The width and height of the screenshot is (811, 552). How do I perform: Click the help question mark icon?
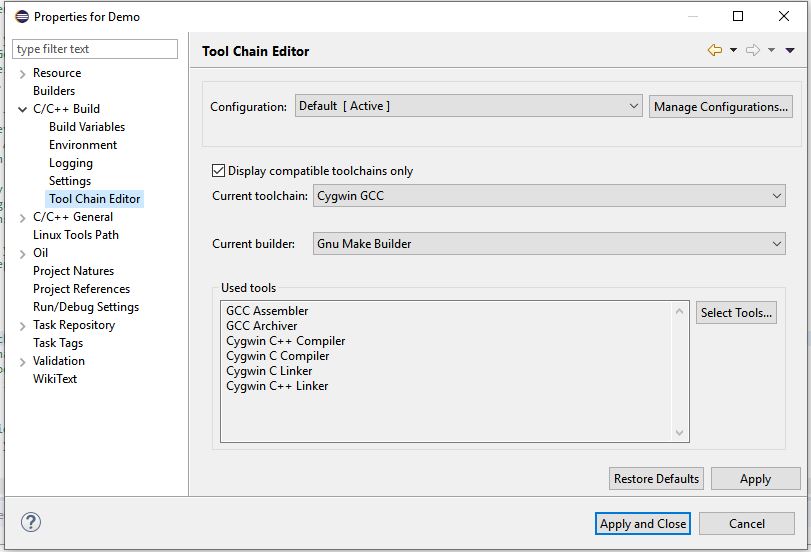31,522
